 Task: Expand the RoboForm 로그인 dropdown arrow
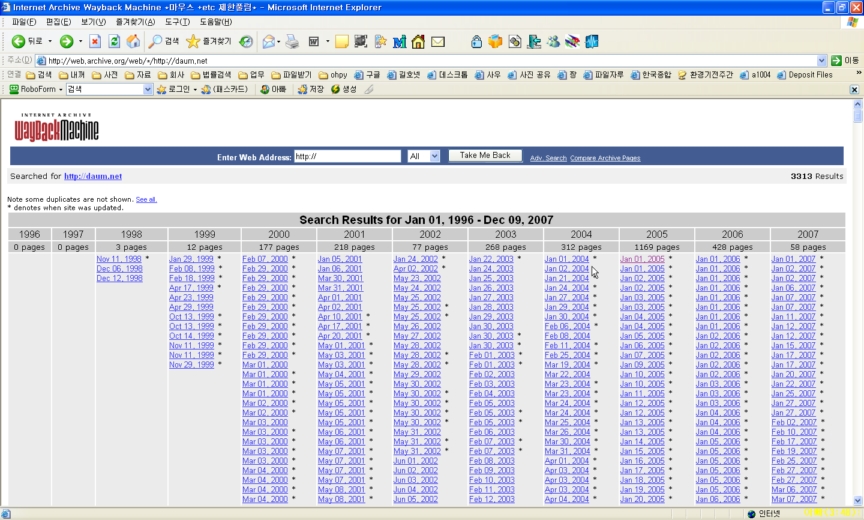coord(195,89)
